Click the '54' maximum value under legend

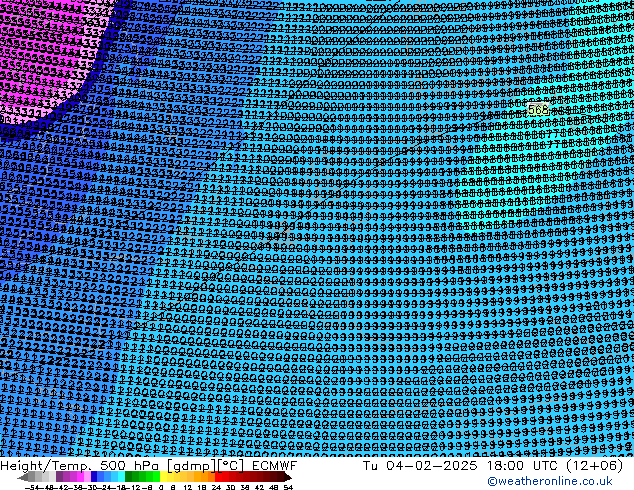pyautogui.click(x=288, y=487)
